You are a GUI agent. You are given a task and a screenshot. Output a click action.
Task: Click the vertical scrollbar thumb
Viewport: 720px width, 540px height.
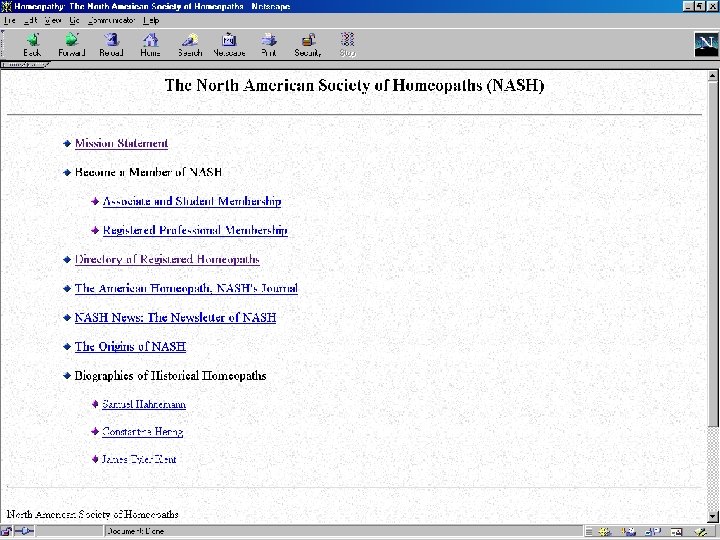click(713, 254)
